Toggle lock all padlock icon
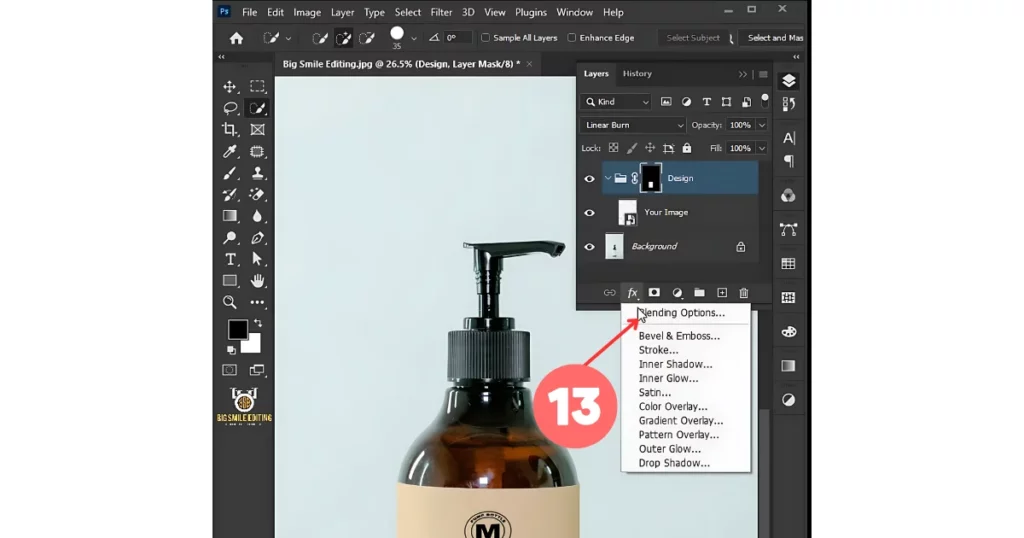 click(686, 148)
